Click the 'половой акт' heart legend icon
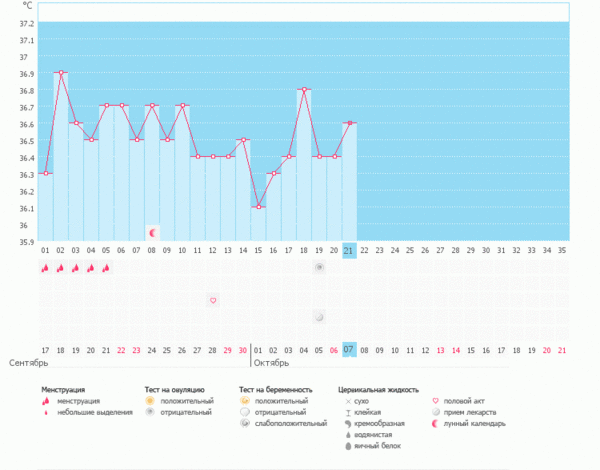This screenshot has width=600, height=470. (434, 400)
